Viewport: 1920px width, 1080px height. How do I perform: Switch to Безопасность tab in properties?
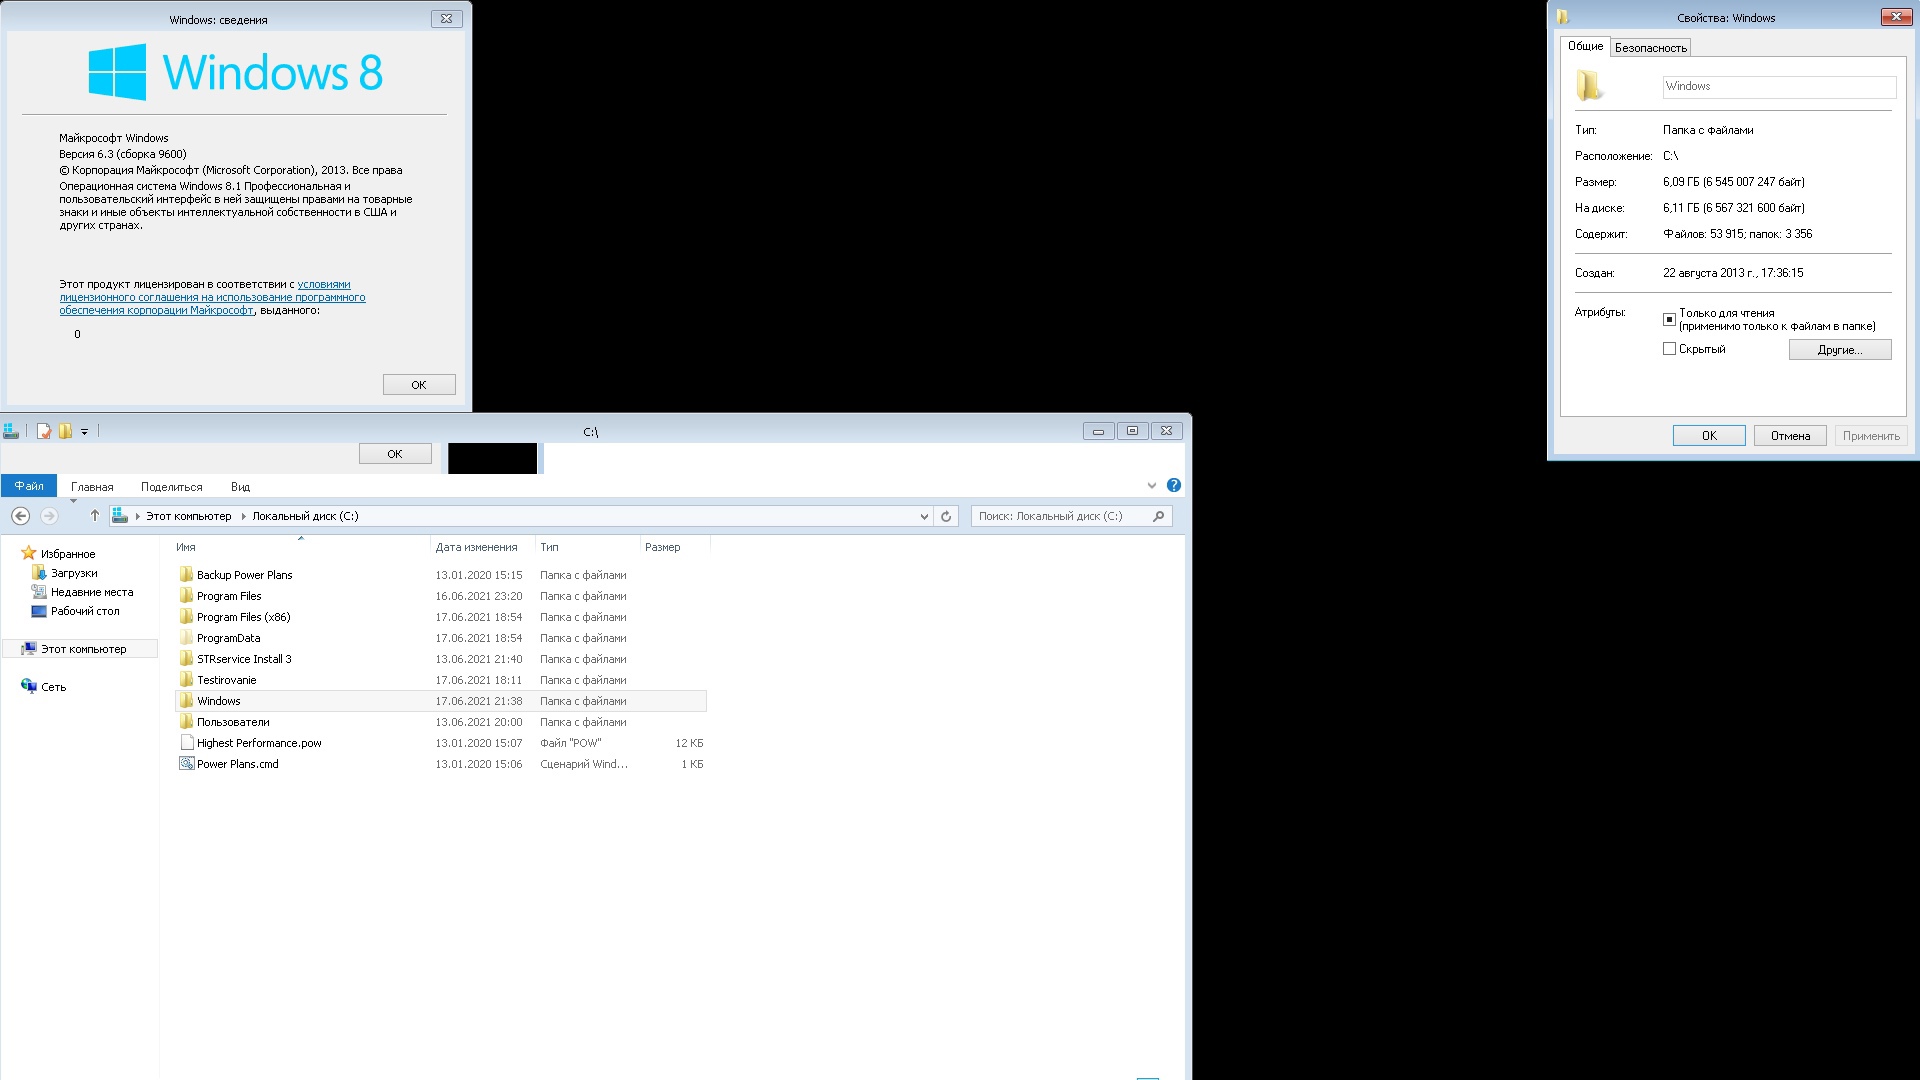(x=1650, y=47)
